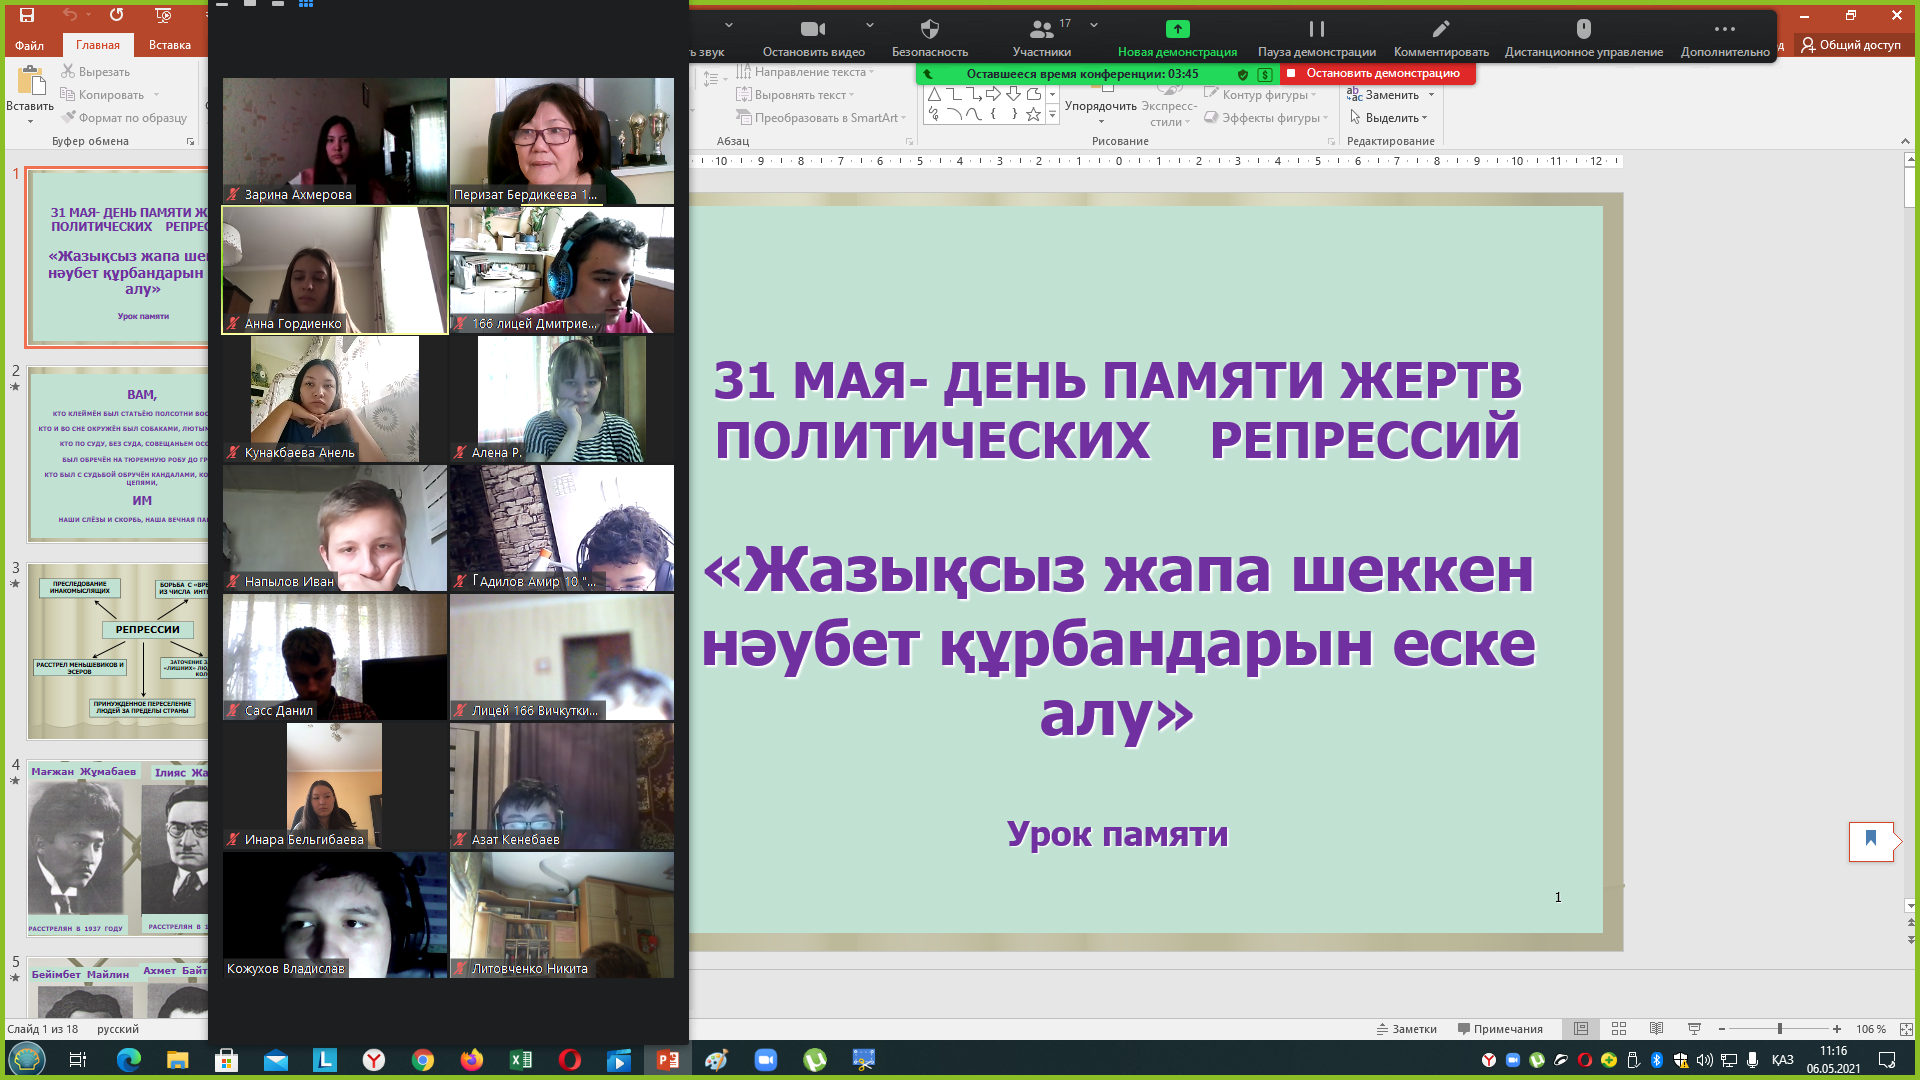Open the Выделить dropdown in Editing group
1920x1080 pixels.
click(x=1390, y=118)
